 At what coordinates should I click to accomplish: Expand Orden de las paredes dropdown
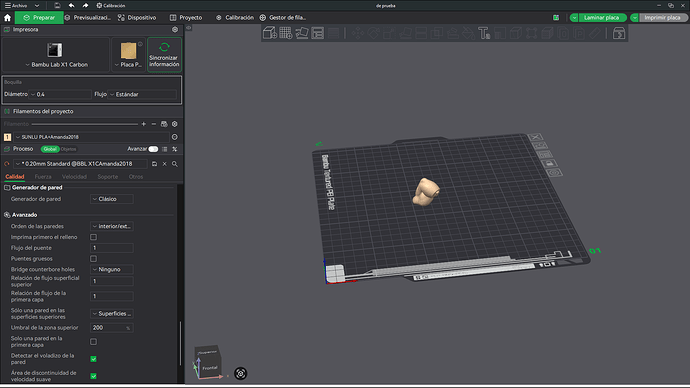point(112,226)
